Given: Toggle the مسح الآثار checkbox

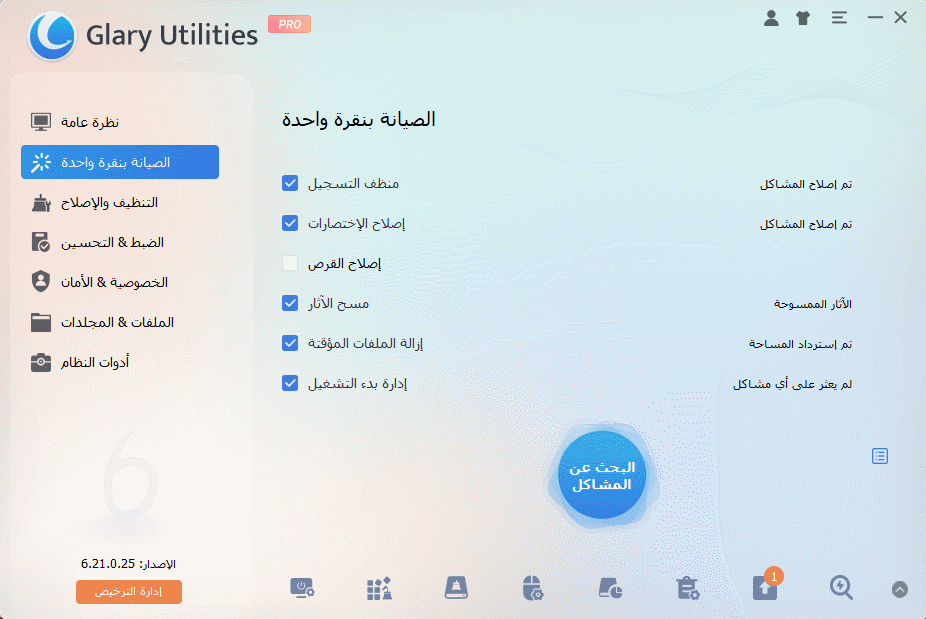Looking at the screenshot, I should [x=290, y=303].
